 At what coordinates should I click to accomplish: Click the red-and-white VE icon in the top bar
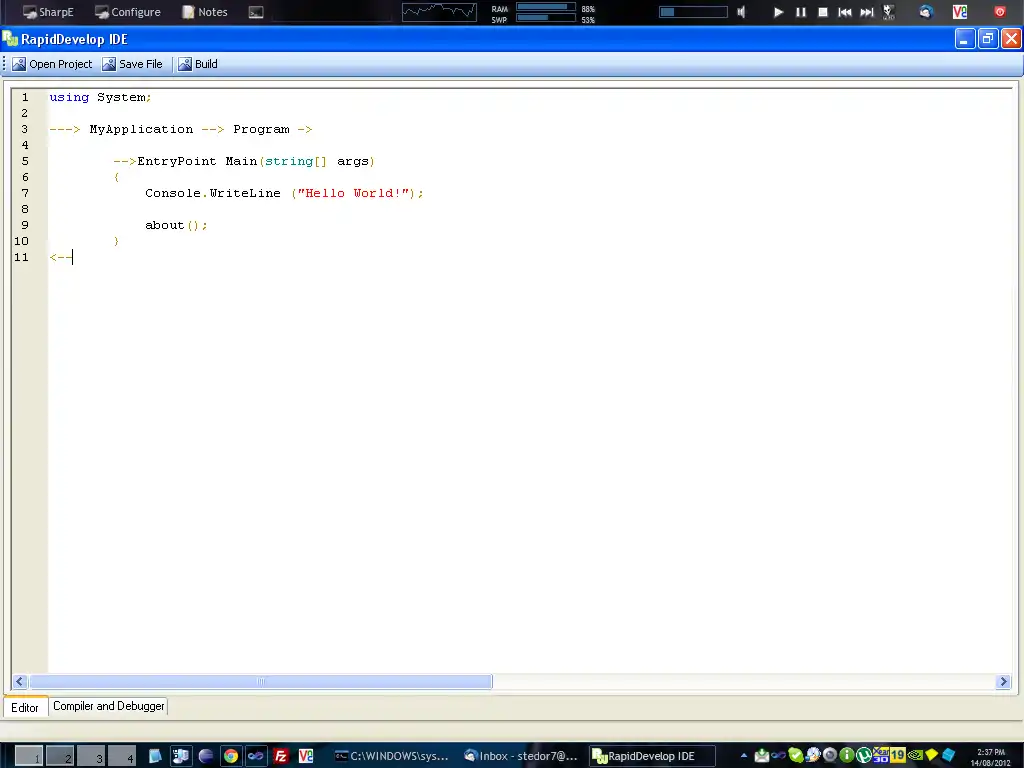(959, 12)
